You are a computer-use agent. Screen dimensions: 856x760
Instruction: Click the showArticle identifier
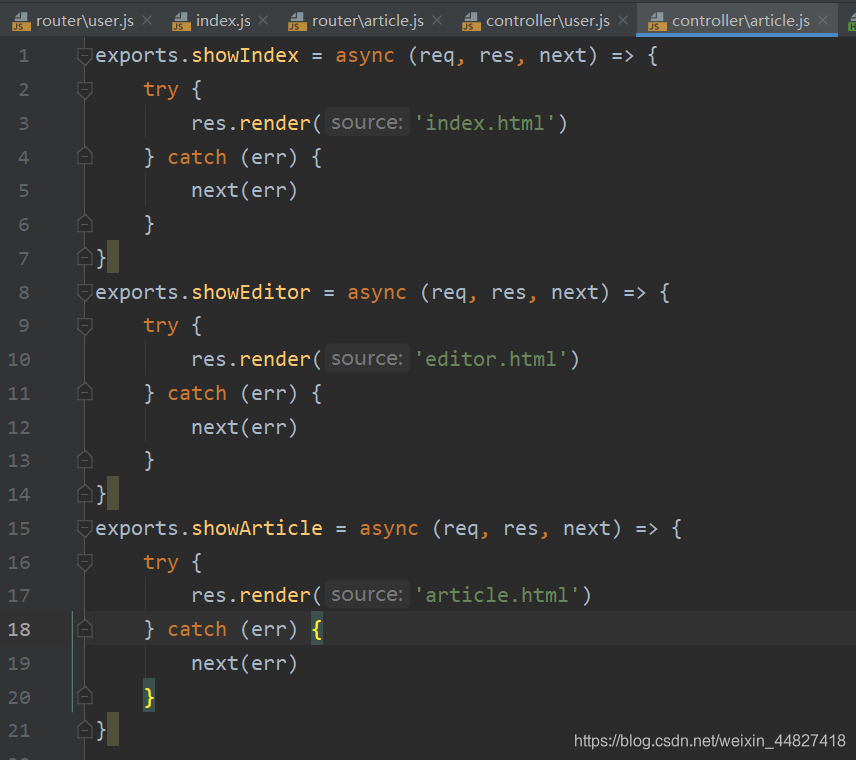point(257,529)
